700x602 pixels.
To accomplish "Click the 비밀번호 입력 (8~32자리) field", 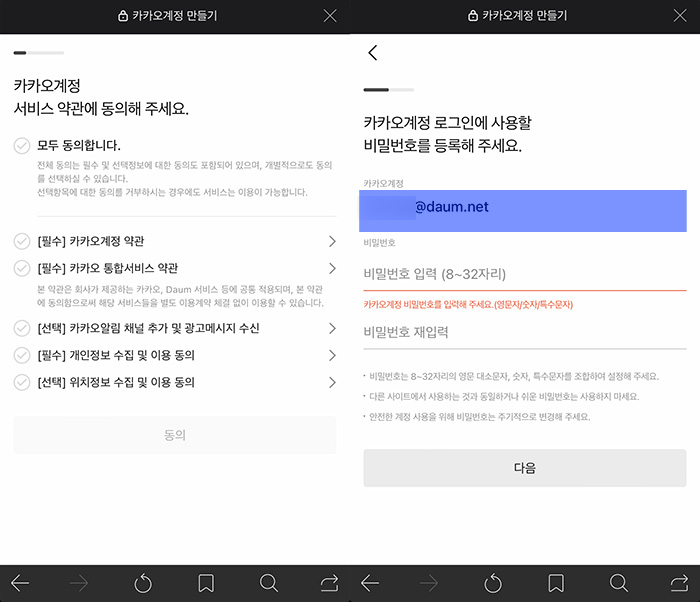I will [x=525, y=274].
